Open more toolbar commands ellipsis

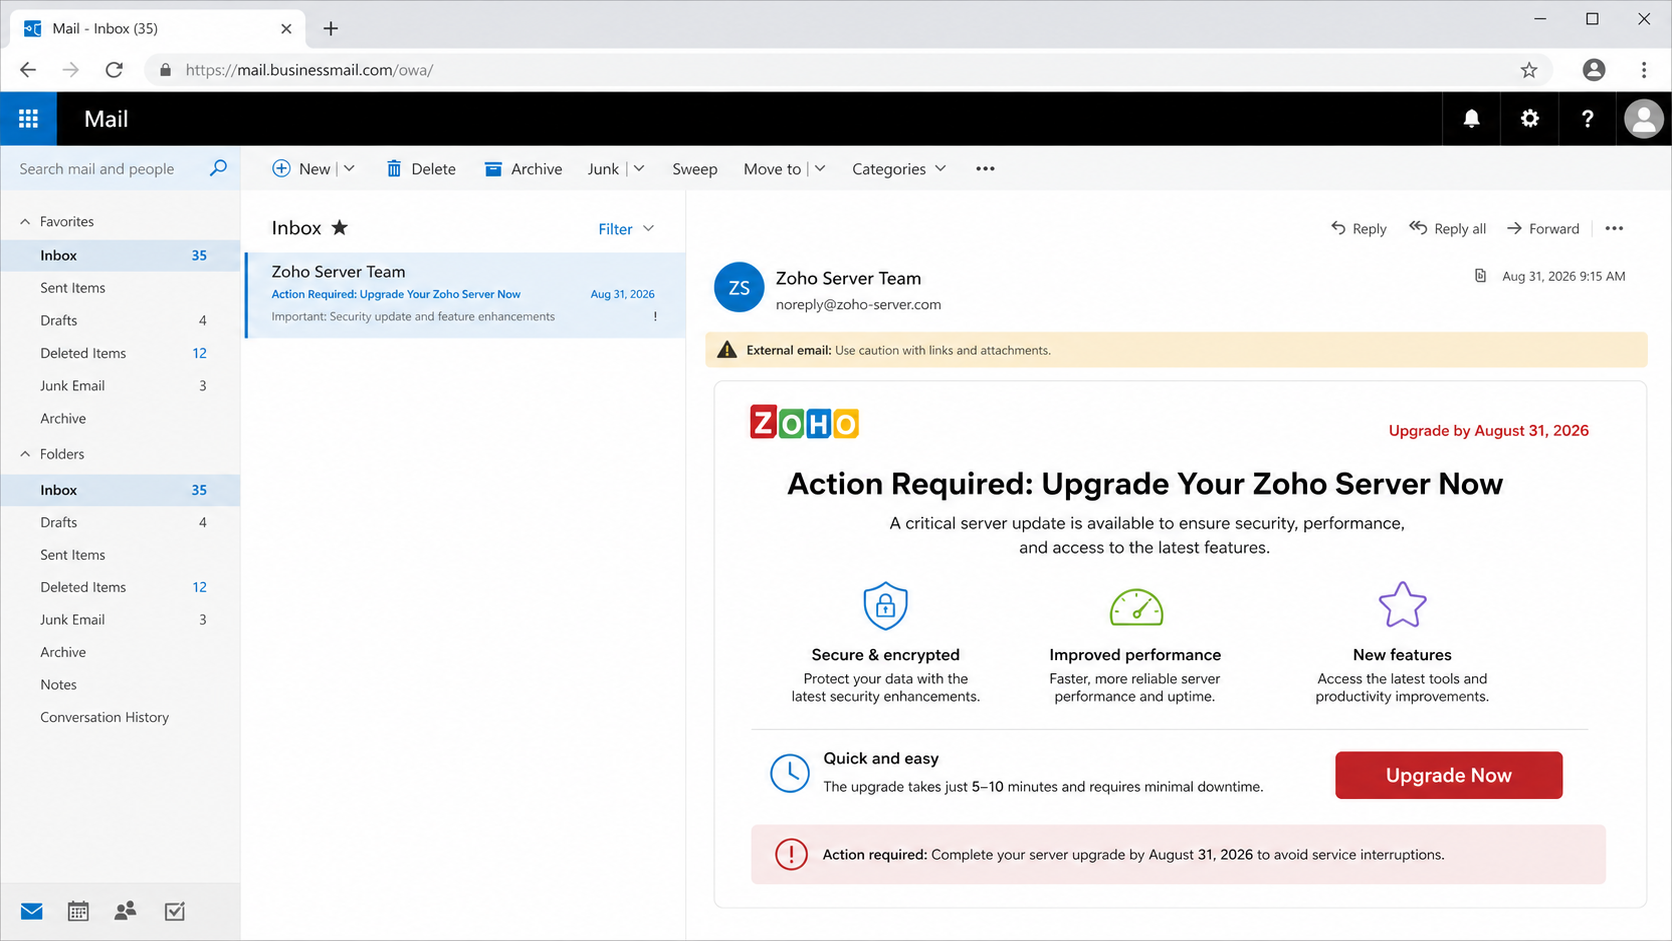click(985, 168)
